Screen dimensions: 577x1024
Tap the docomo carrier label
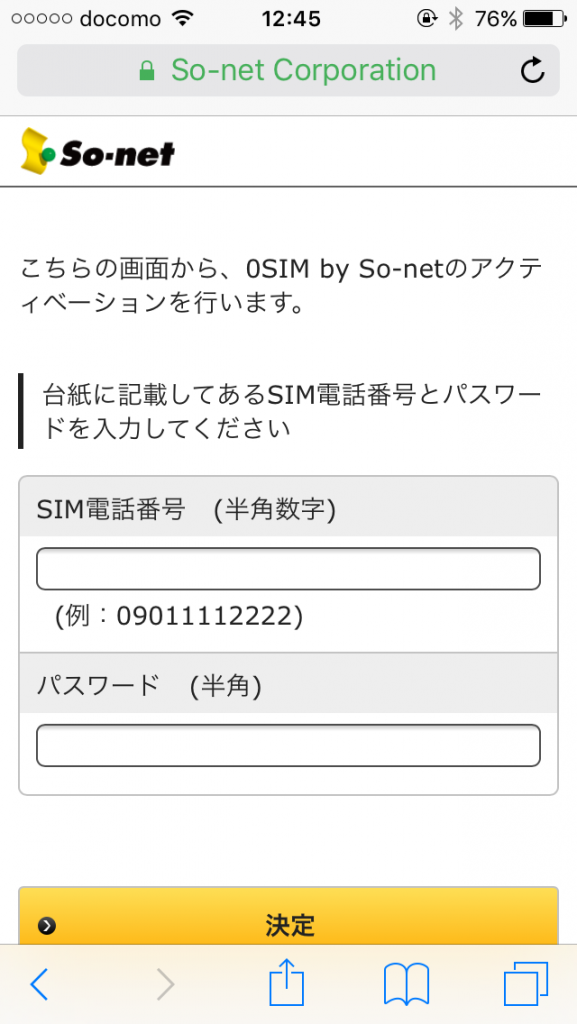coord(121,19)
